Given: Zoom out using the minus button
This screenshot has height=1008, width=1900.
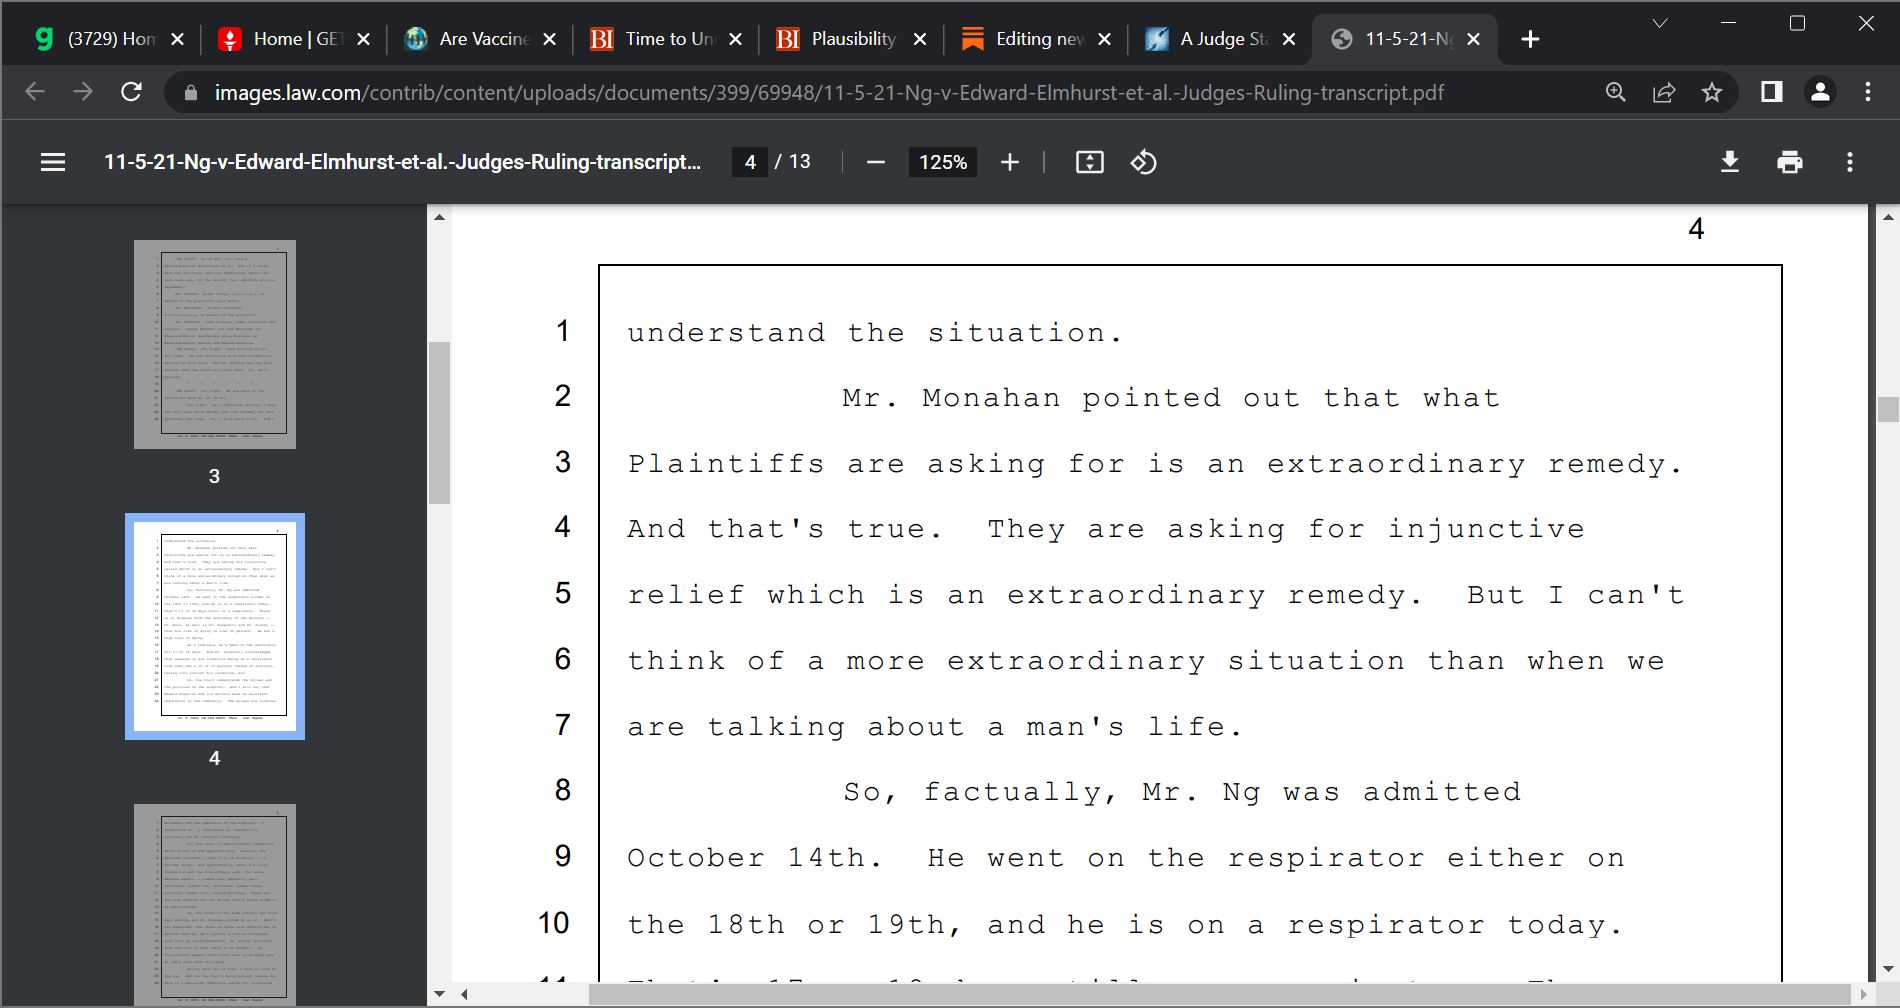Looking at the screenshot, I should coord(876,162).
